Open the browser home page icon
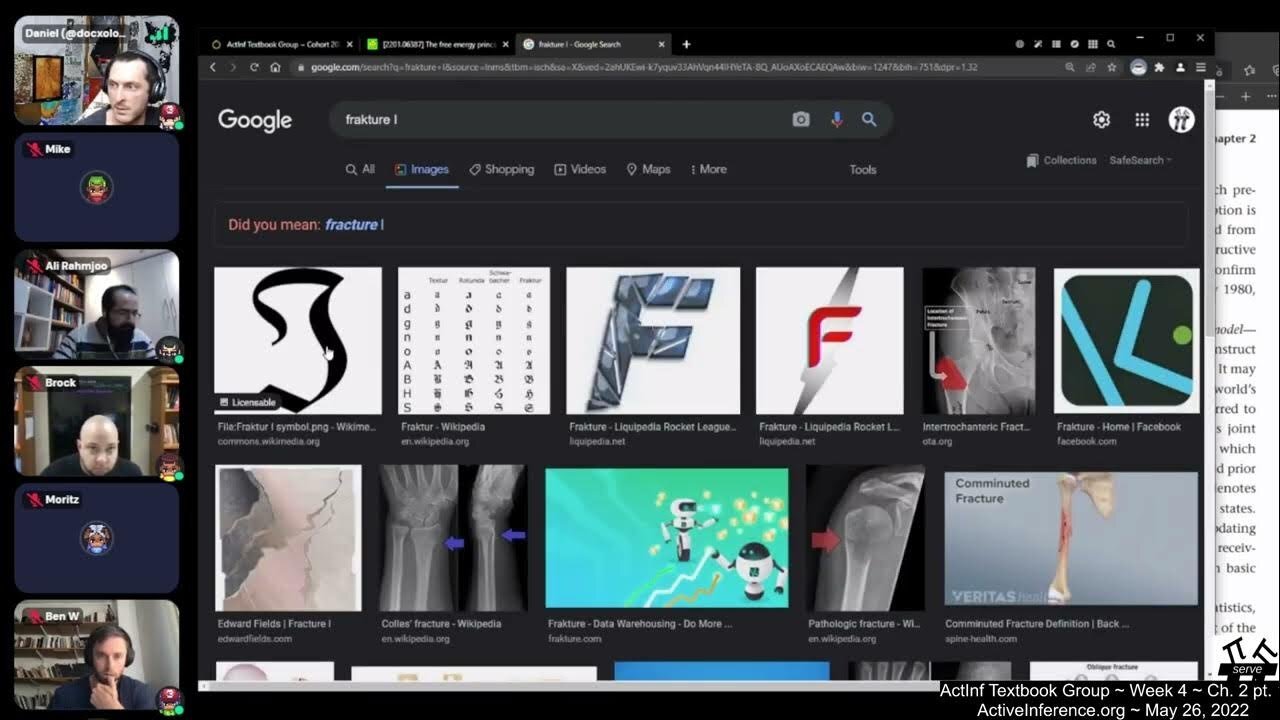 [x=275, y=67]
